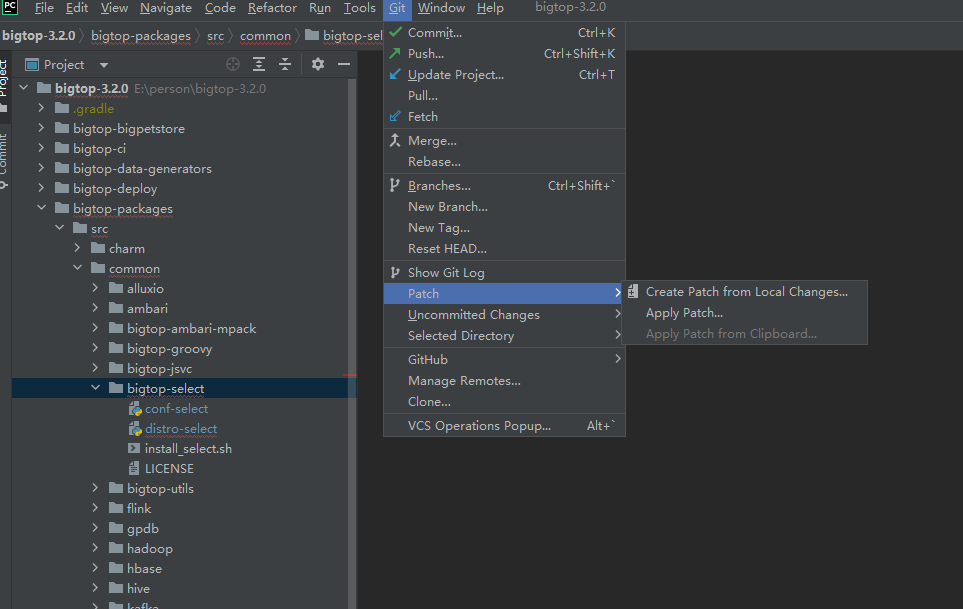The height and width of the screenshot is (609, 963).
Task: Click the install_select.sh shell script icon
Action: coord(134,449)
